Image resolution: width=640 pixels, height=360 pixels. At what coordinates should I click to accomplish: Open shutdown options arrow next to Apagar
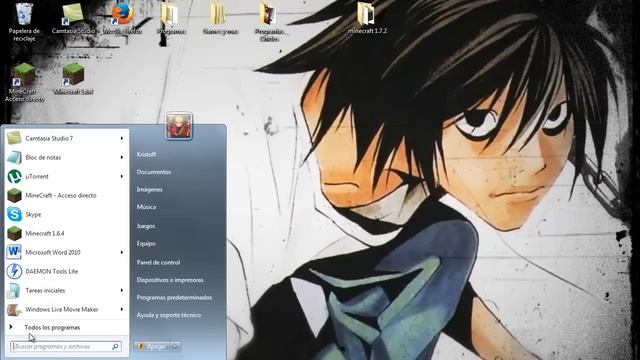(x=176, y=347)
